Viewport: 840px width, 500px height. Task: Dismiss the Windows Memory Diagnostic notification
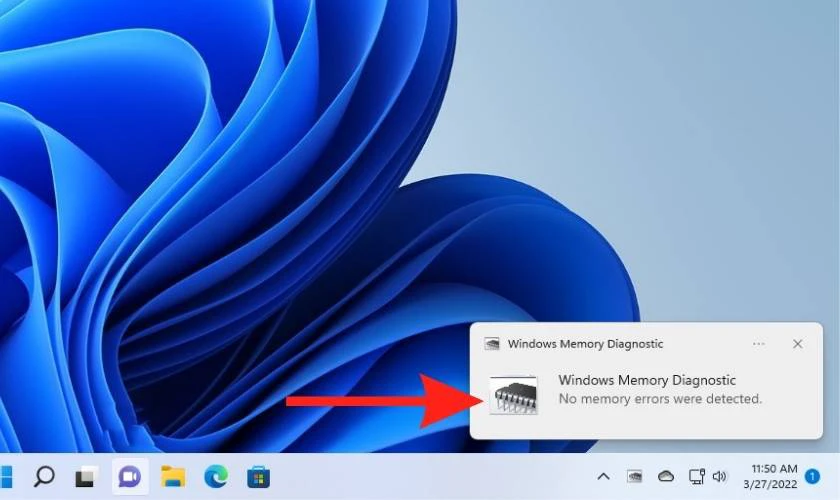797,344
